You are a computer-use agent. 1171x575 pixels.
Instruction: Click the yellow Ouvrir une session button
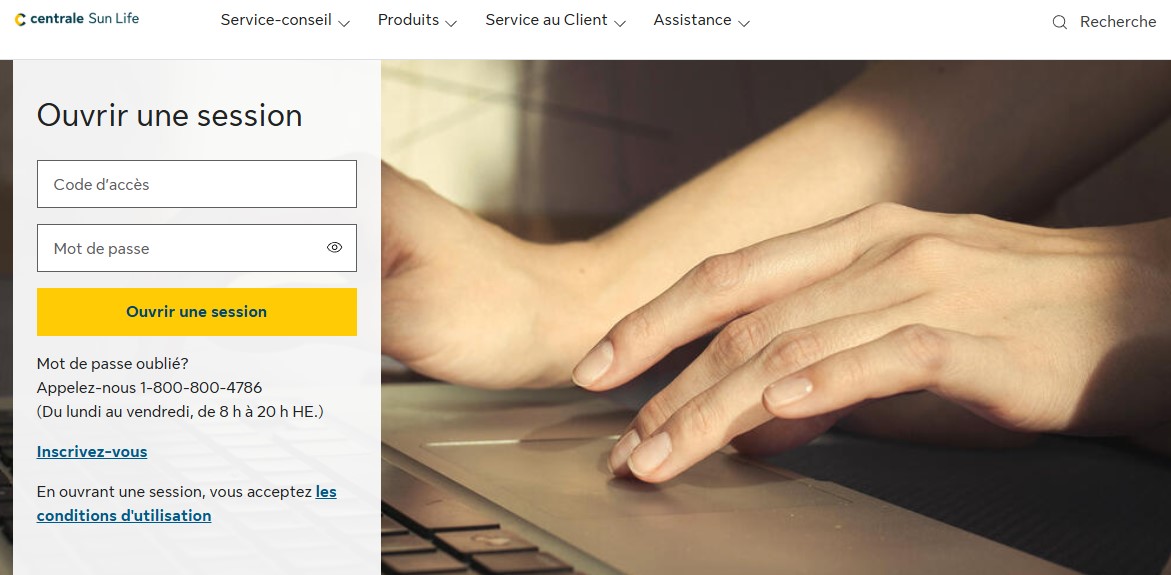[197, 312]
